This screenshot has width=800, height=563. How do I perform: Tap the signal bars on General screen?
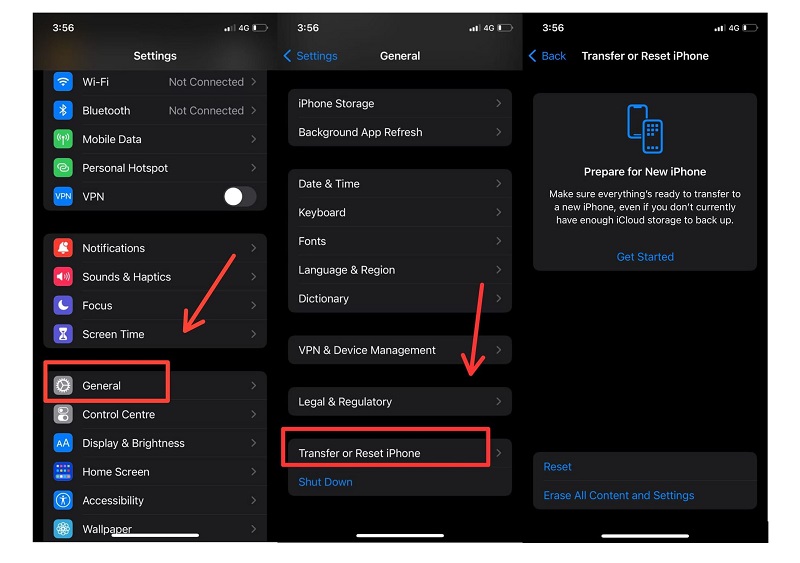(474, 28)
